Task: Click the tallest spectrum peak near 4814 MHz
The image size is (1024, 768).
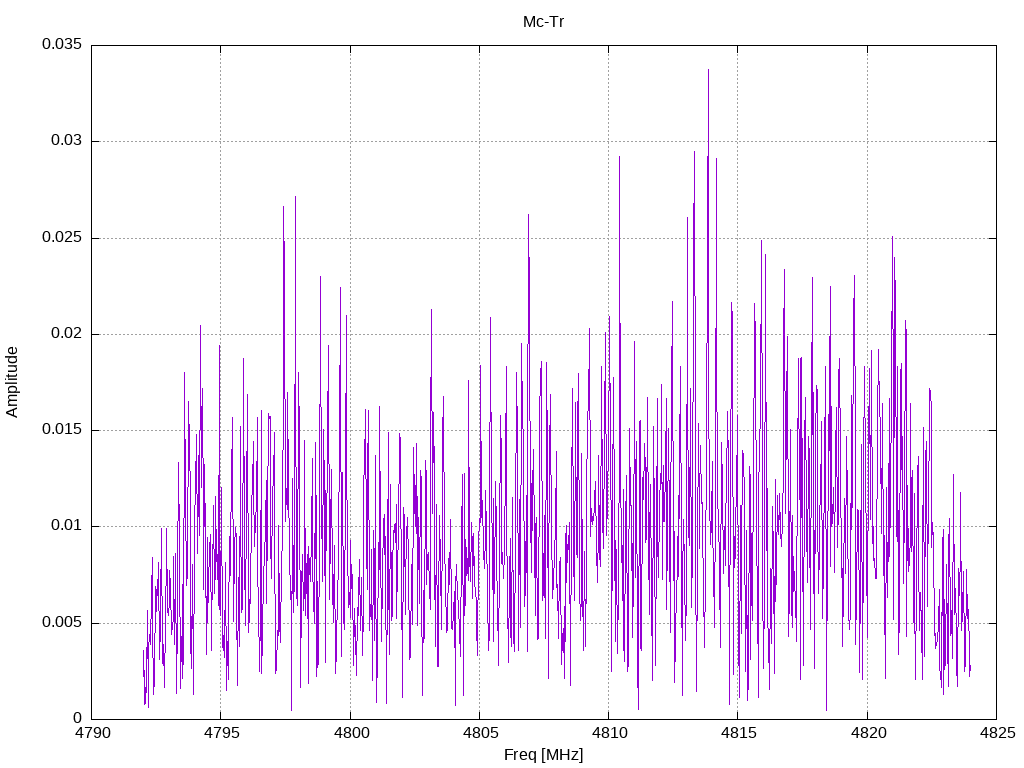Action: tap(709, 71)
